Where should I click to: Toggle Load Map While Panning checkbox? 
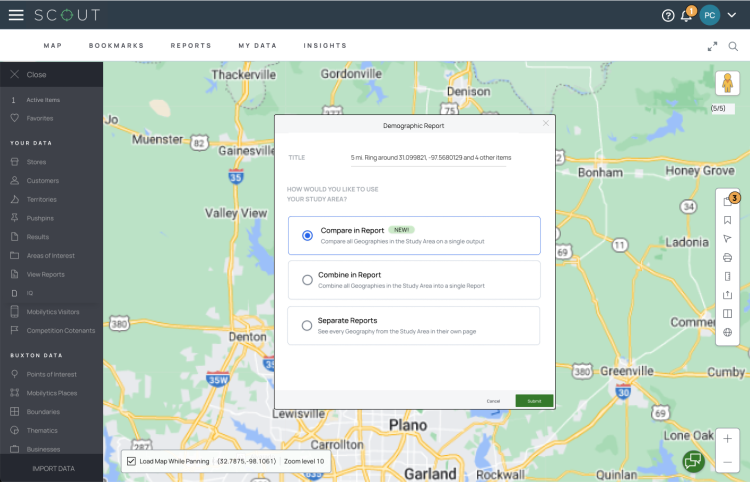click(x=132, y=461)
